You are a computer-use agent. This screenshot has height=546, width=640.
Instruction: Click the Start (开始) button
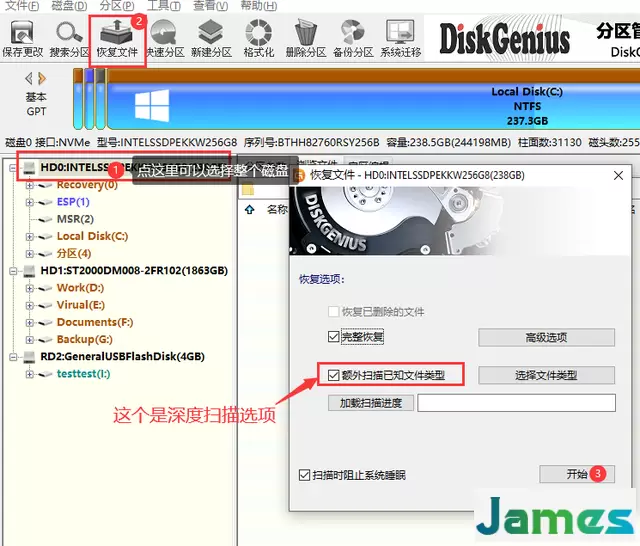pyautogui.click(x=577, y=474)
